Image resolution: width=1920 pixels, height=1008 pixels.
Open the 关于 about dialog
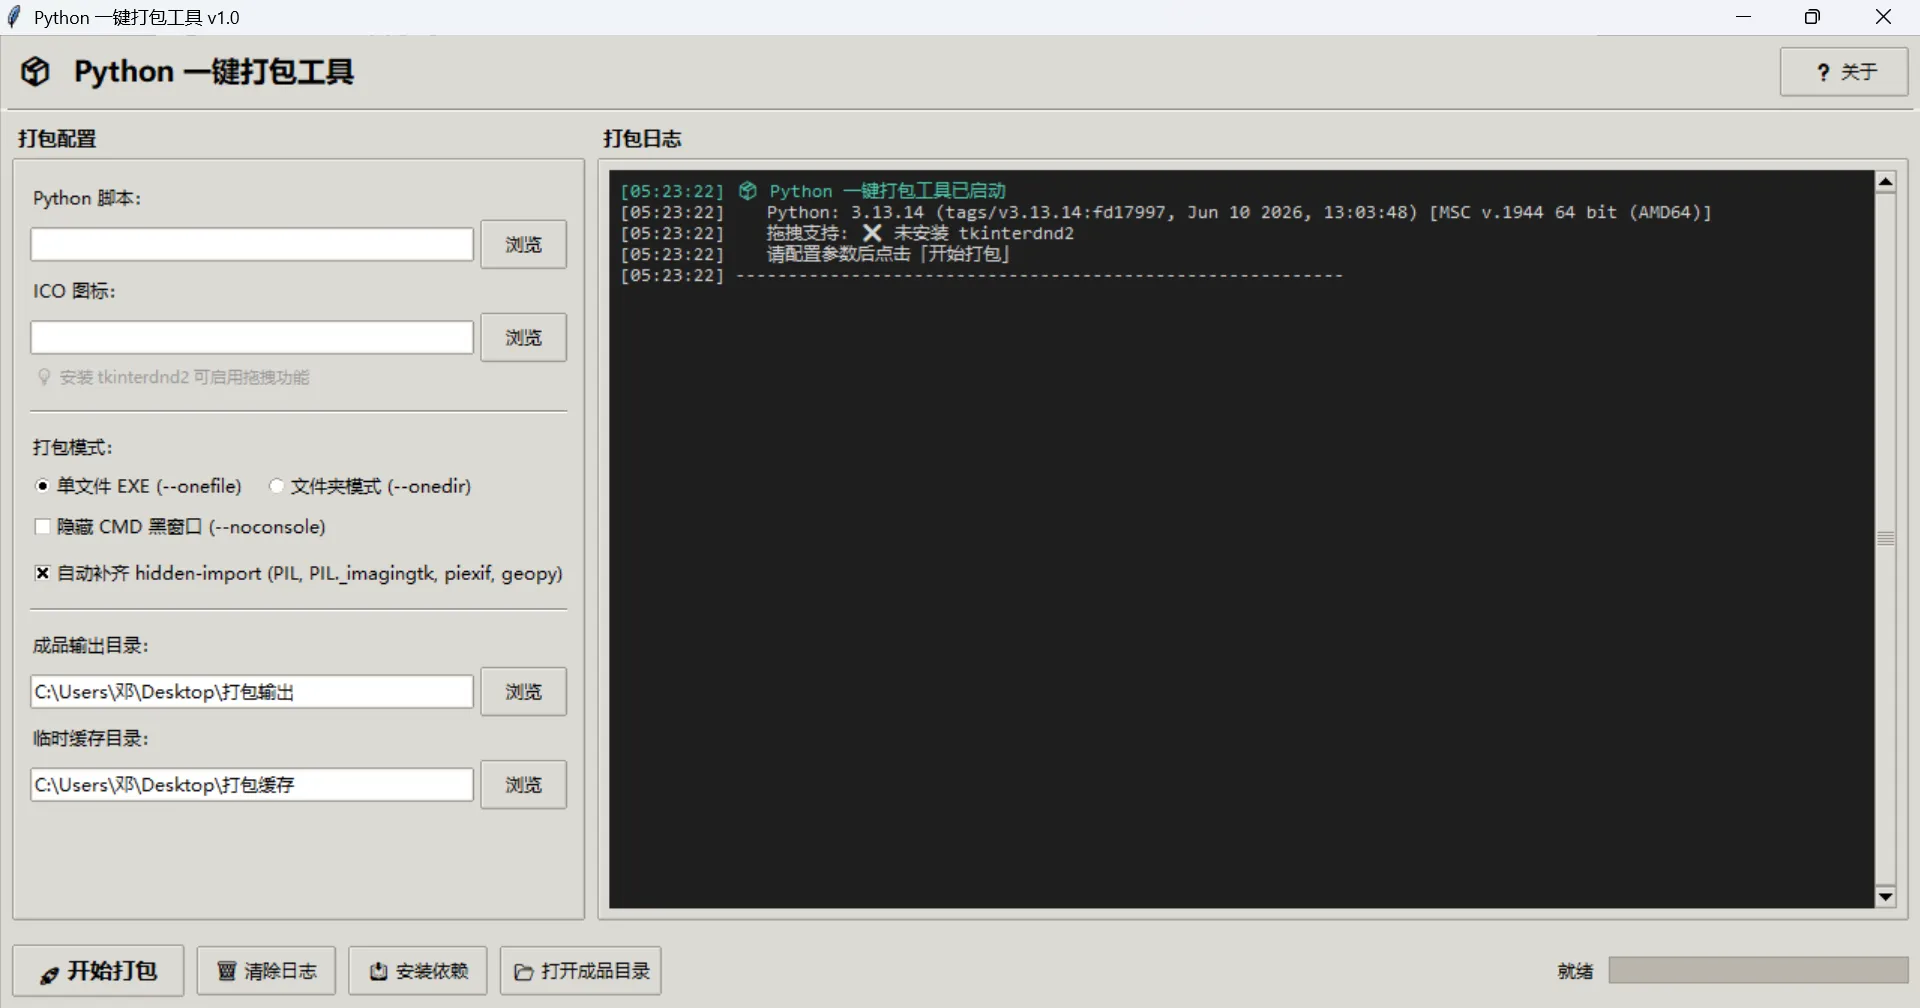point(1844,72)
